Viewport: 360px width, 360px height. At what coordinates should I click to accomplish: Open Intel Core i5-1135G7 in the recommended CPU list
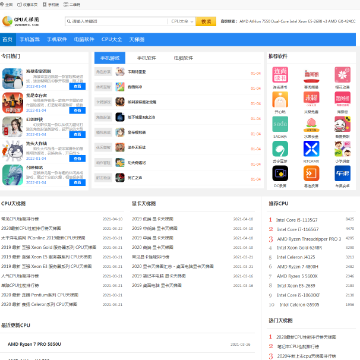pyautogui.click(x=297, y=220)
